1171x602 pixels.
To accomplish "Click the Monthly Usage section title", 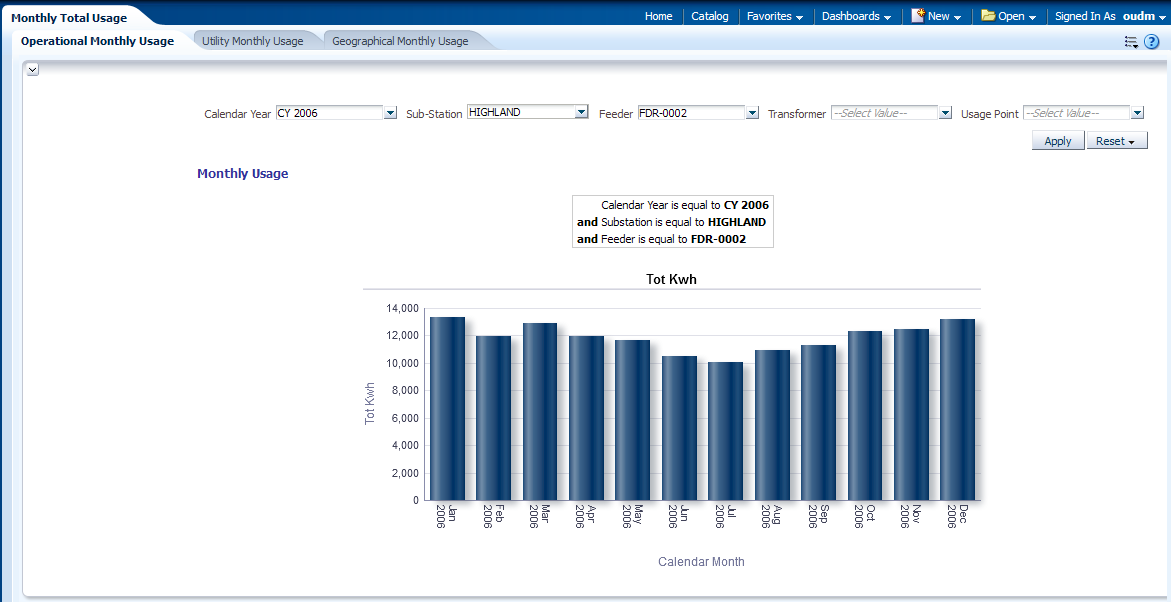I will [243, 173].
